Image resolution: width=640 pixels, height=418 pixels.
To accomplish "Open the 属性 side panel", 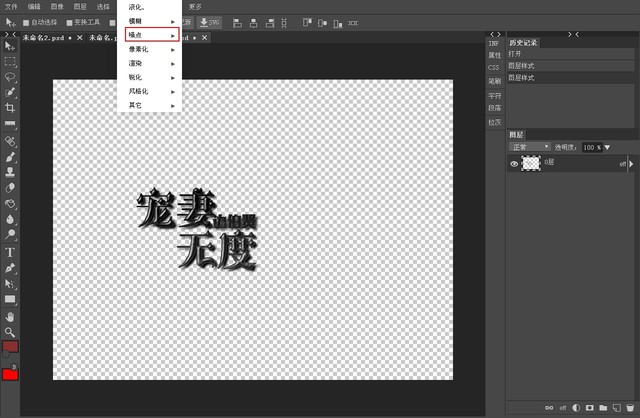I will 494,55.
